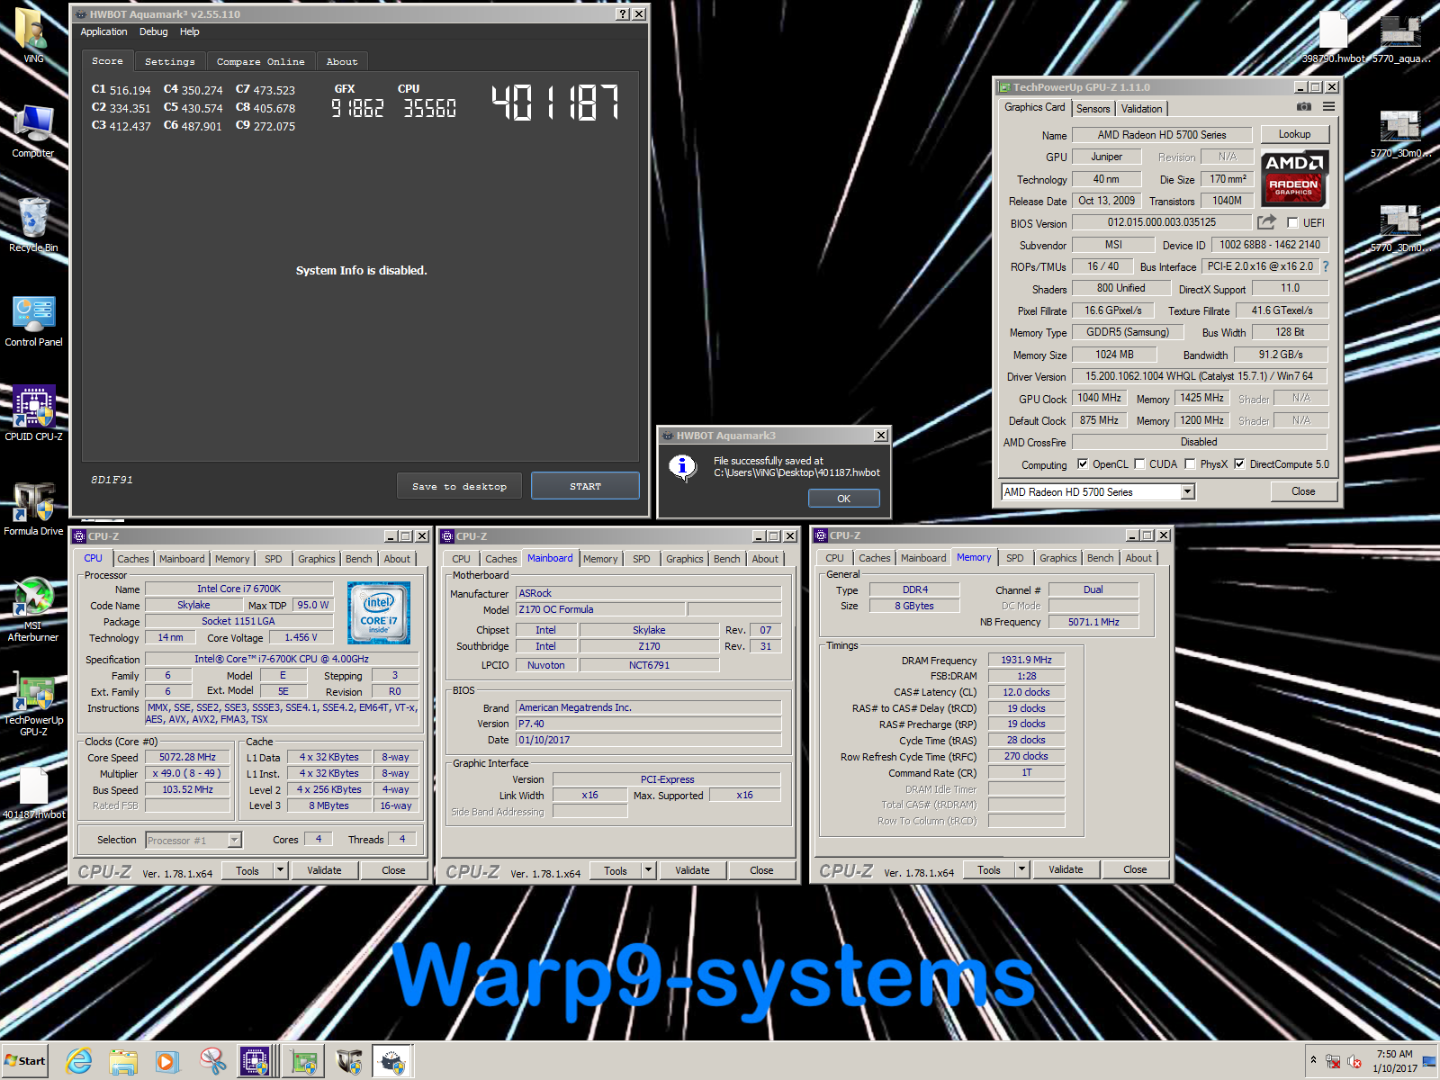1440x1080 pixels.
Task: Open the Help menu in Aquamark
Action: (x=189, y=32)
